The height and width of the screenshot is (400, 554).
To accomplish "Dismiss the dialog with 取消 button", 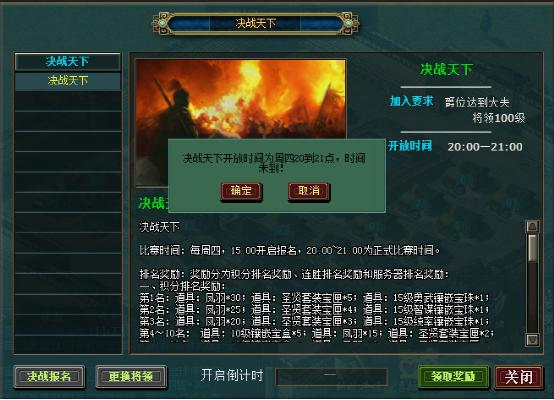I will [309, 192].
